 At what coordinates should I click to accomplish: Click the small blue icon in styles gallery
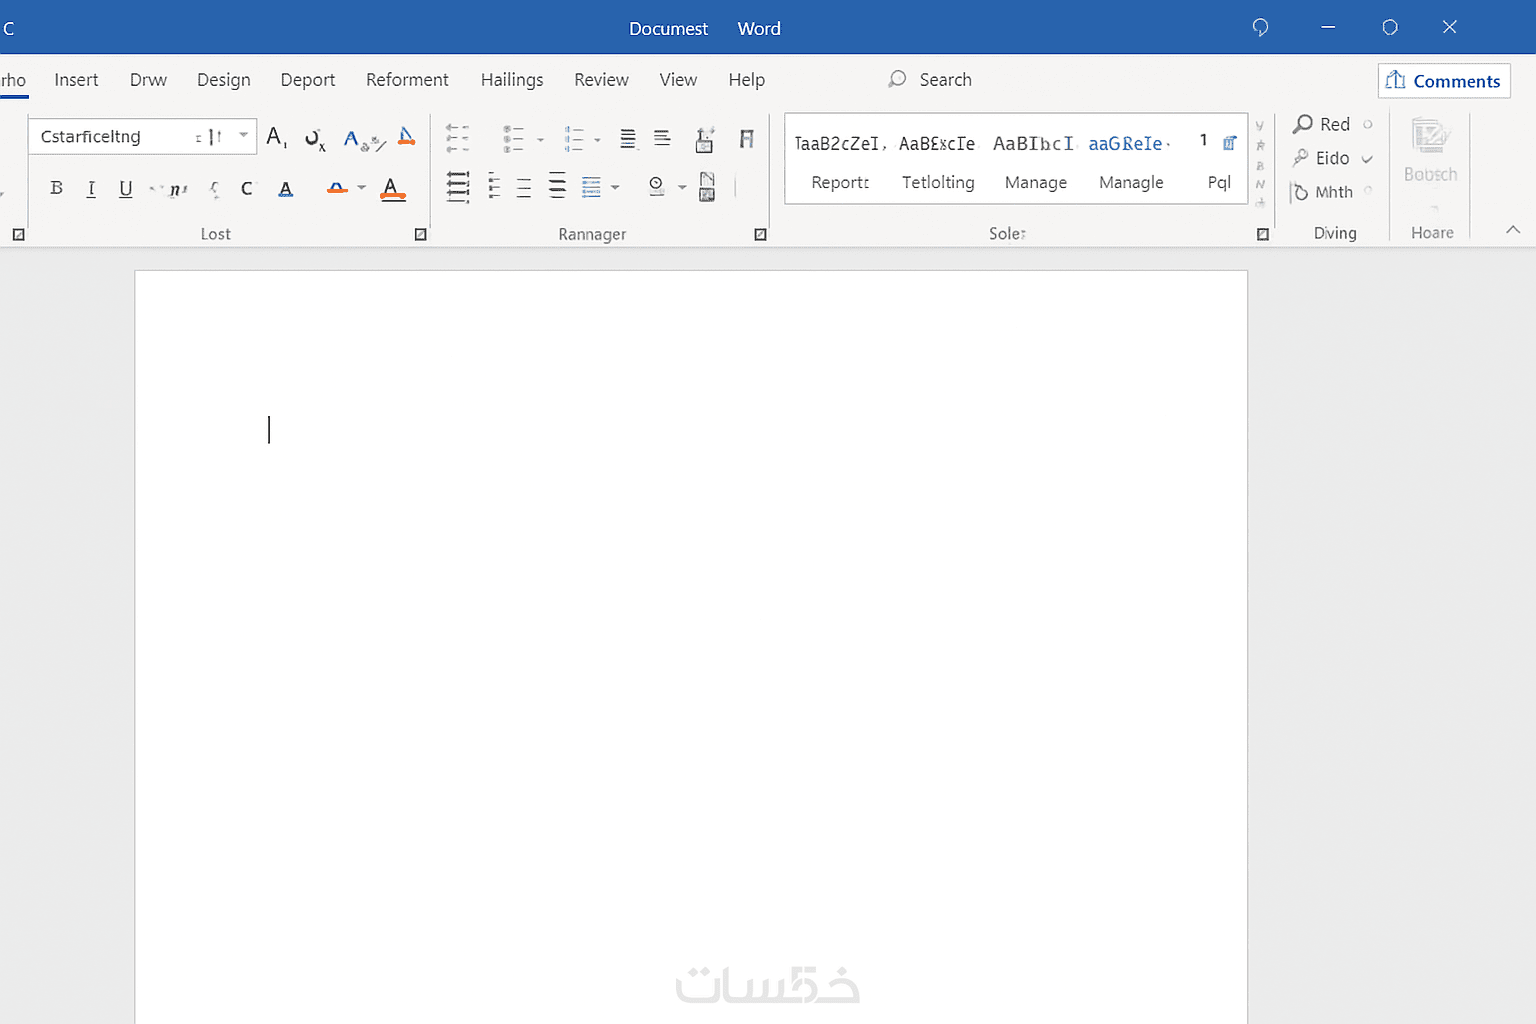(1230, 143)
